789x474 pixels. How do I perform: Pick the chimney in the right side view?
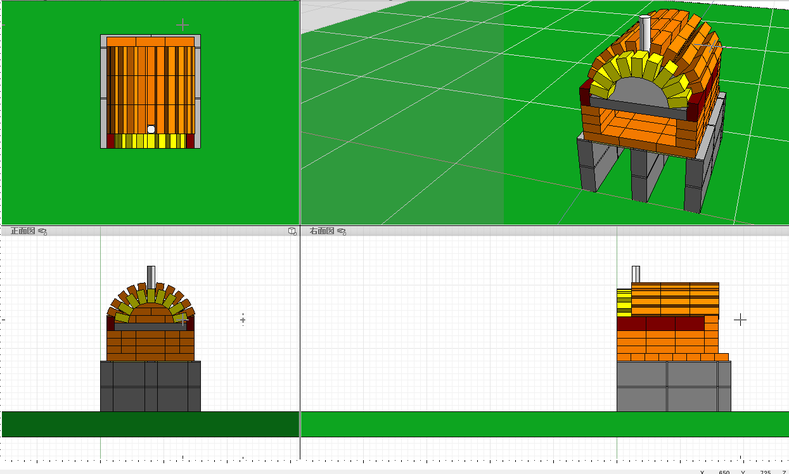635,274
